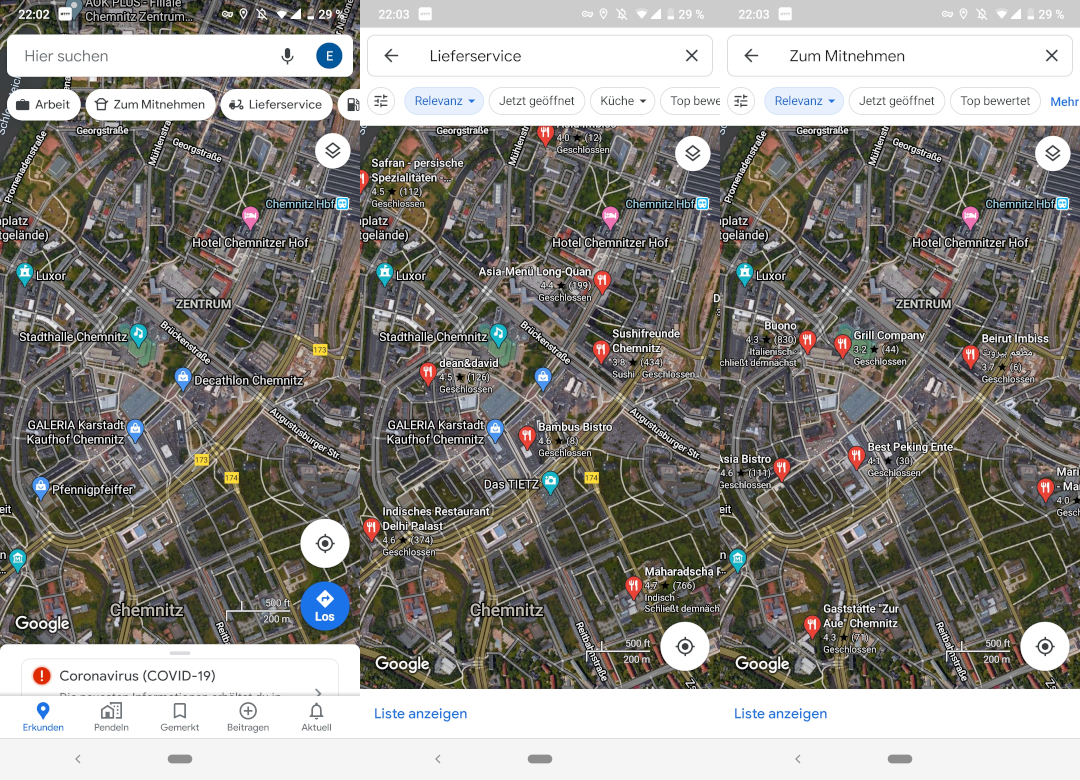The height and width of the screenshot is (780, 1080).
Task: Clear the Lieferservice search with X
Action: coord(692,56)
